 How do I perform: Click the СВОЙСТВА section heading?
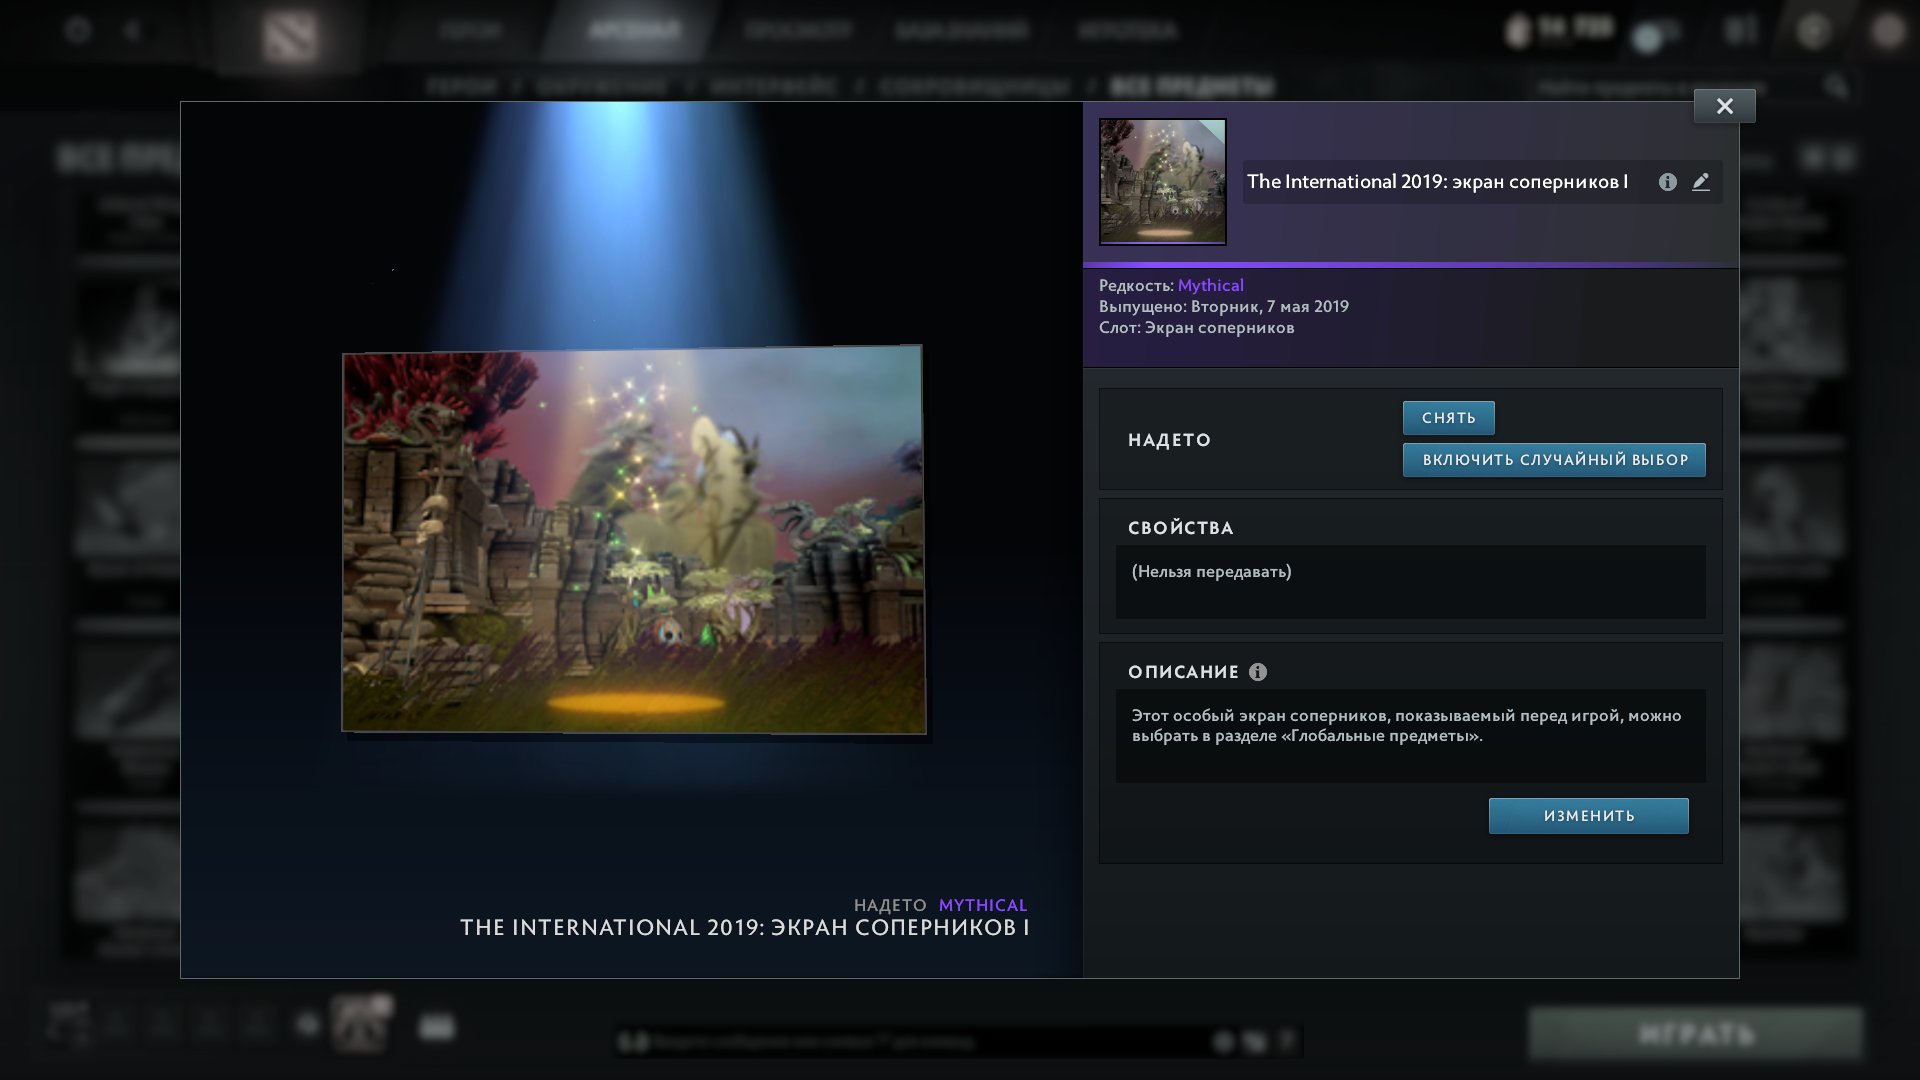1180,528
